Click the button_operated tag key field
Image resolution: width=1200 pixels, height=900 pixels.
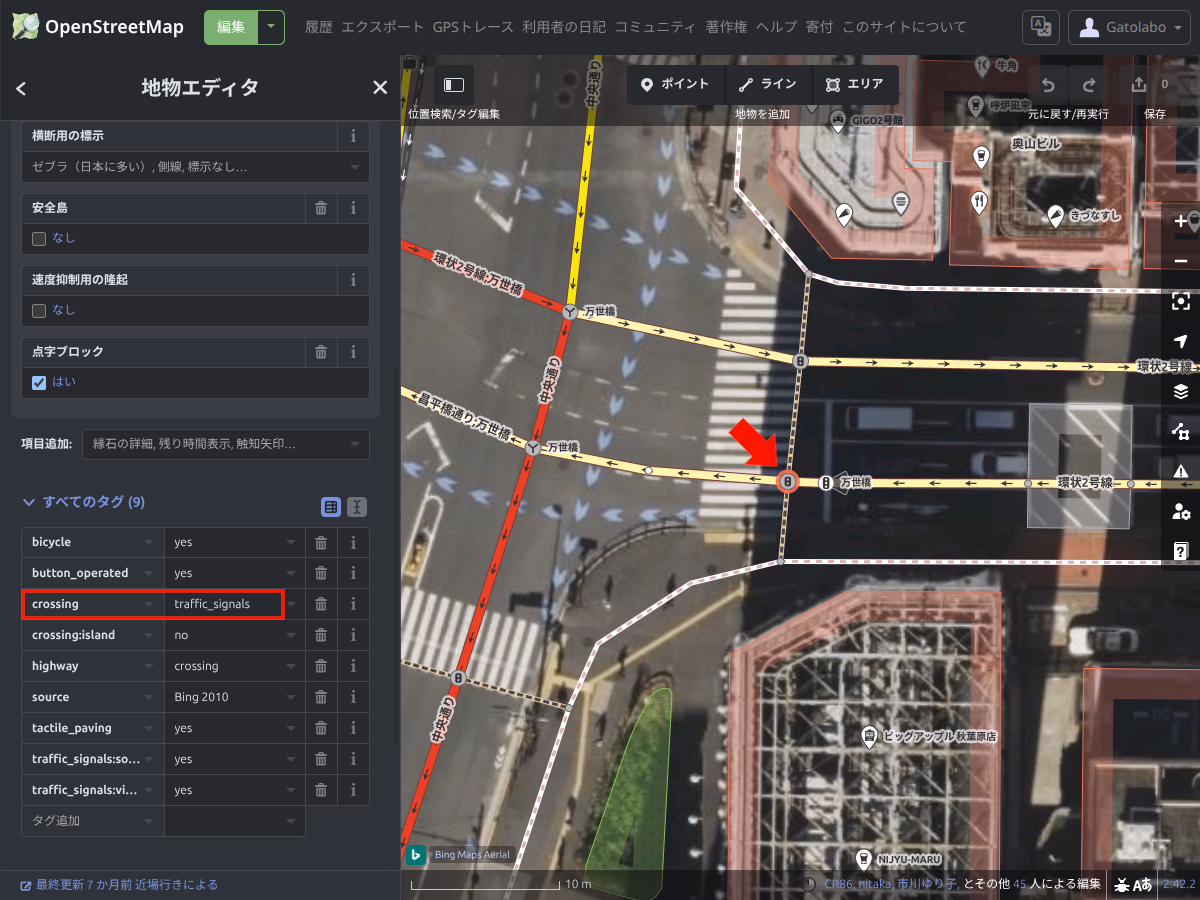coord(93,573)
